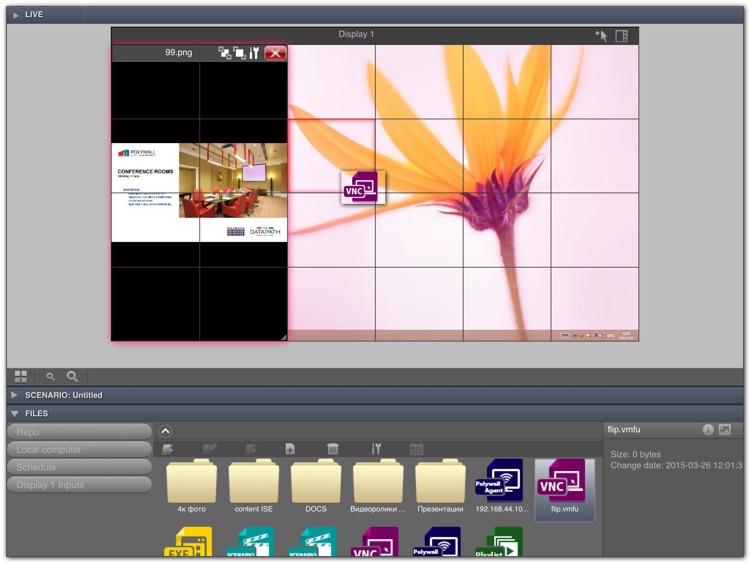This screenshot has width=750, height=563.
Task: Select the VNC file icon in the second row
Action: (374, 541)
